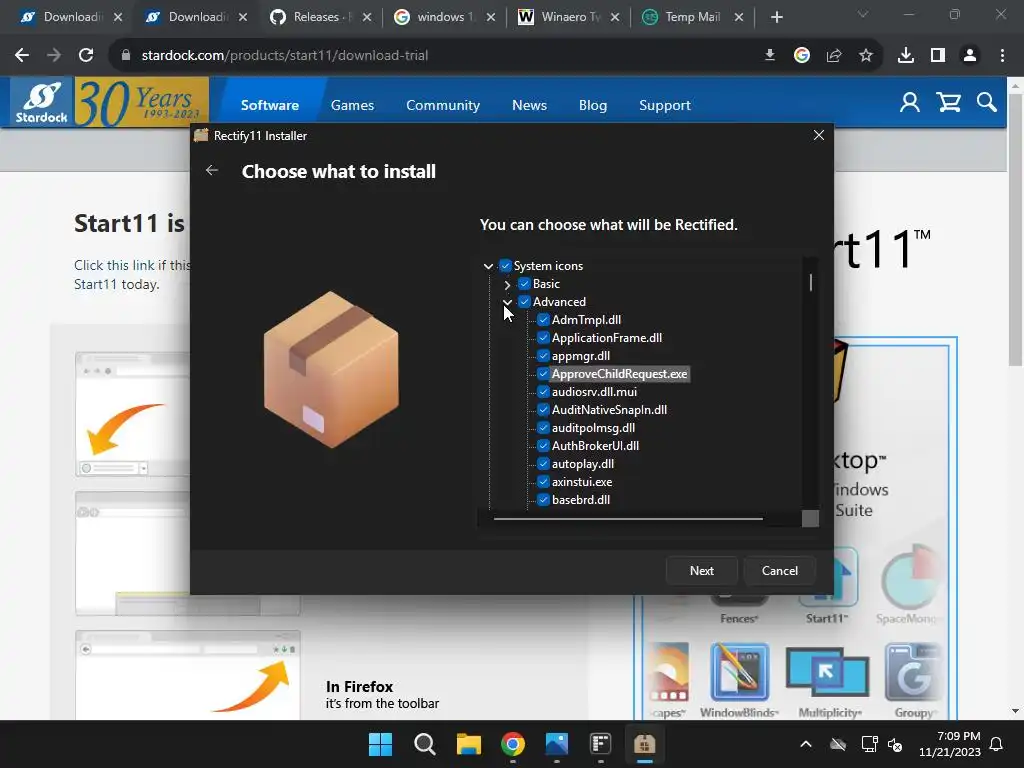Select auditpolmsg.dll tree item
Image resolution: width=1024 pixels, height=768 pixels.
593,428
